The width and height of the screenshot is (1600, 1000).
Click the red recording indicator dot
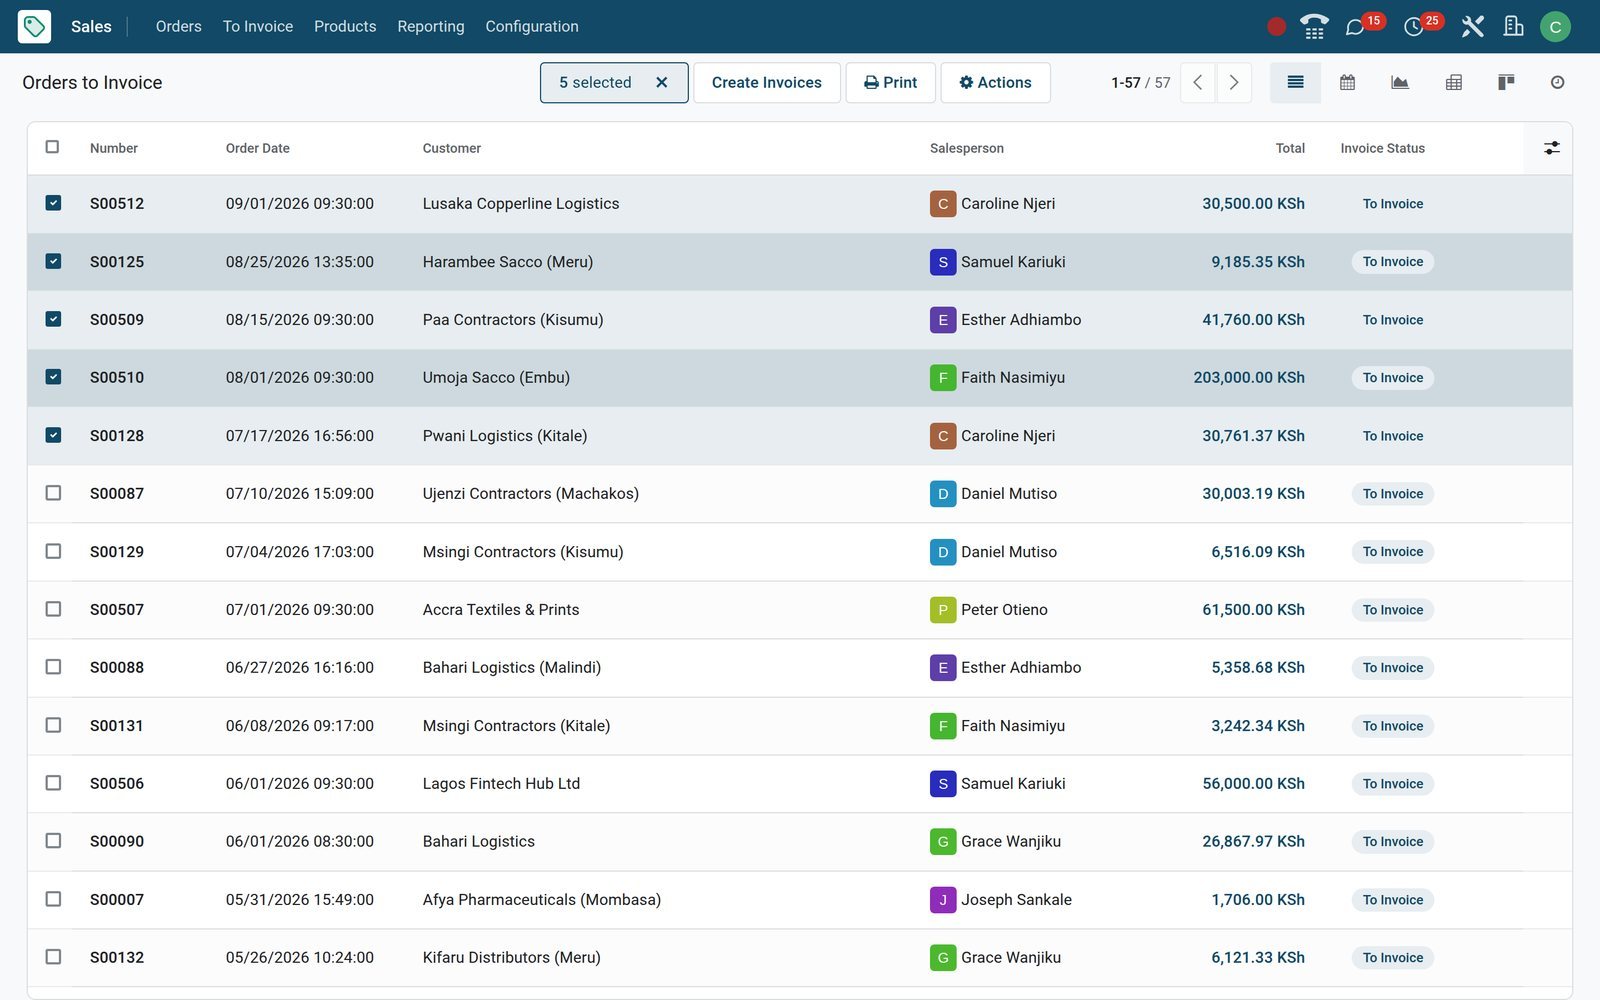pos(1276,27)
